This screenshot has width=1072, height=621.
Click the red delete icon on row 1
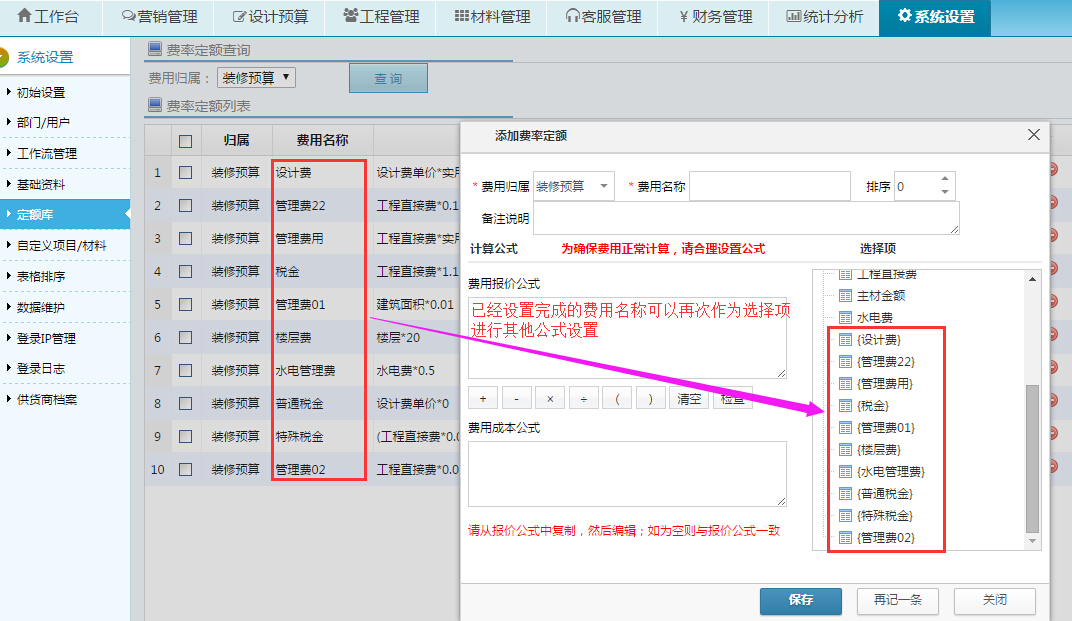[1052, 171]
